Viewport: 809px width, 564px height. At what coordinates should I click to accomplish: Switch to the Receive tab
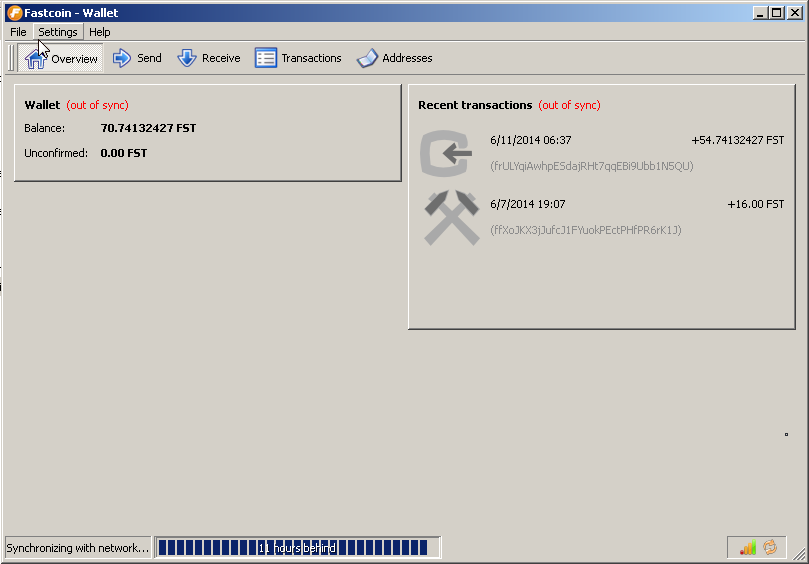(208, 58)
